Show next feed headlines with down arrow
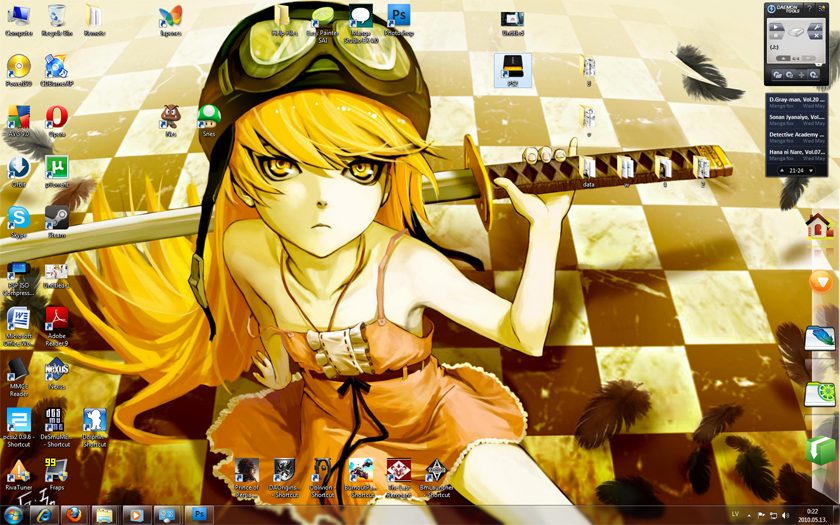840x525 pixels. point(811,170)
